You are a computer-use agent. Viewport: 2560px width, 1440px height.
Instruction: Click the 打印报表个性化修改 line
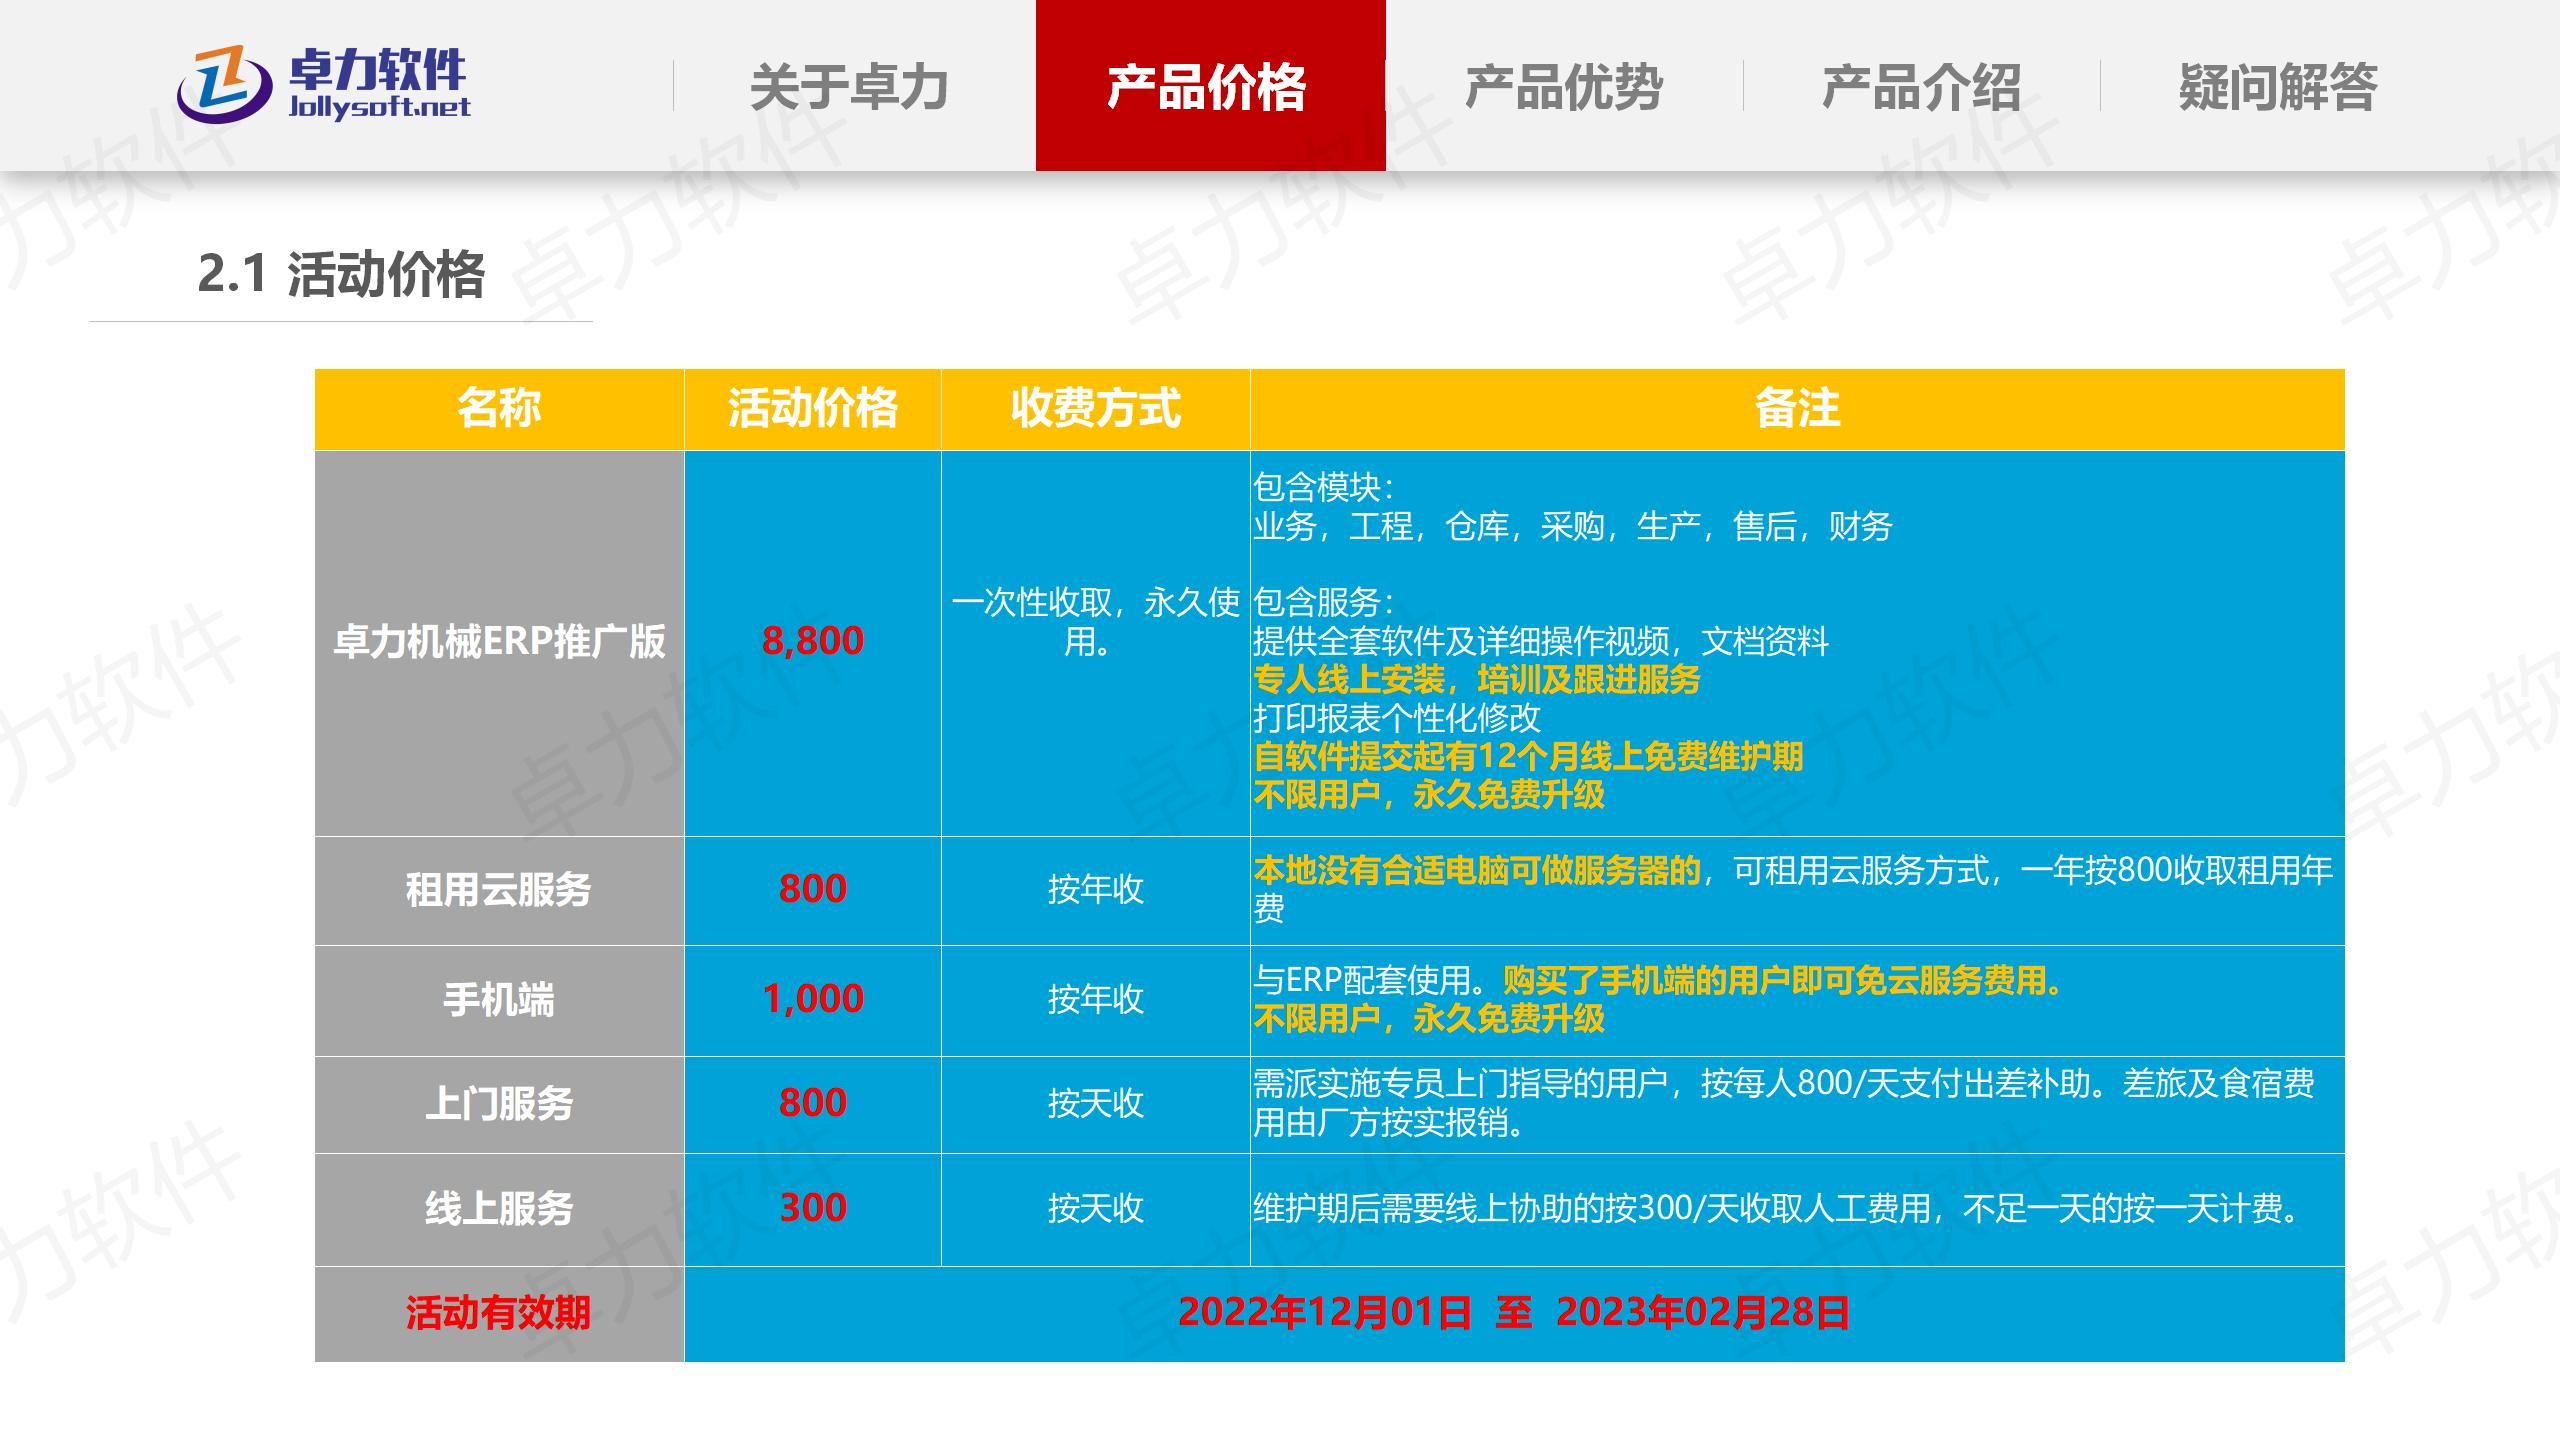tap(1397, 718)
